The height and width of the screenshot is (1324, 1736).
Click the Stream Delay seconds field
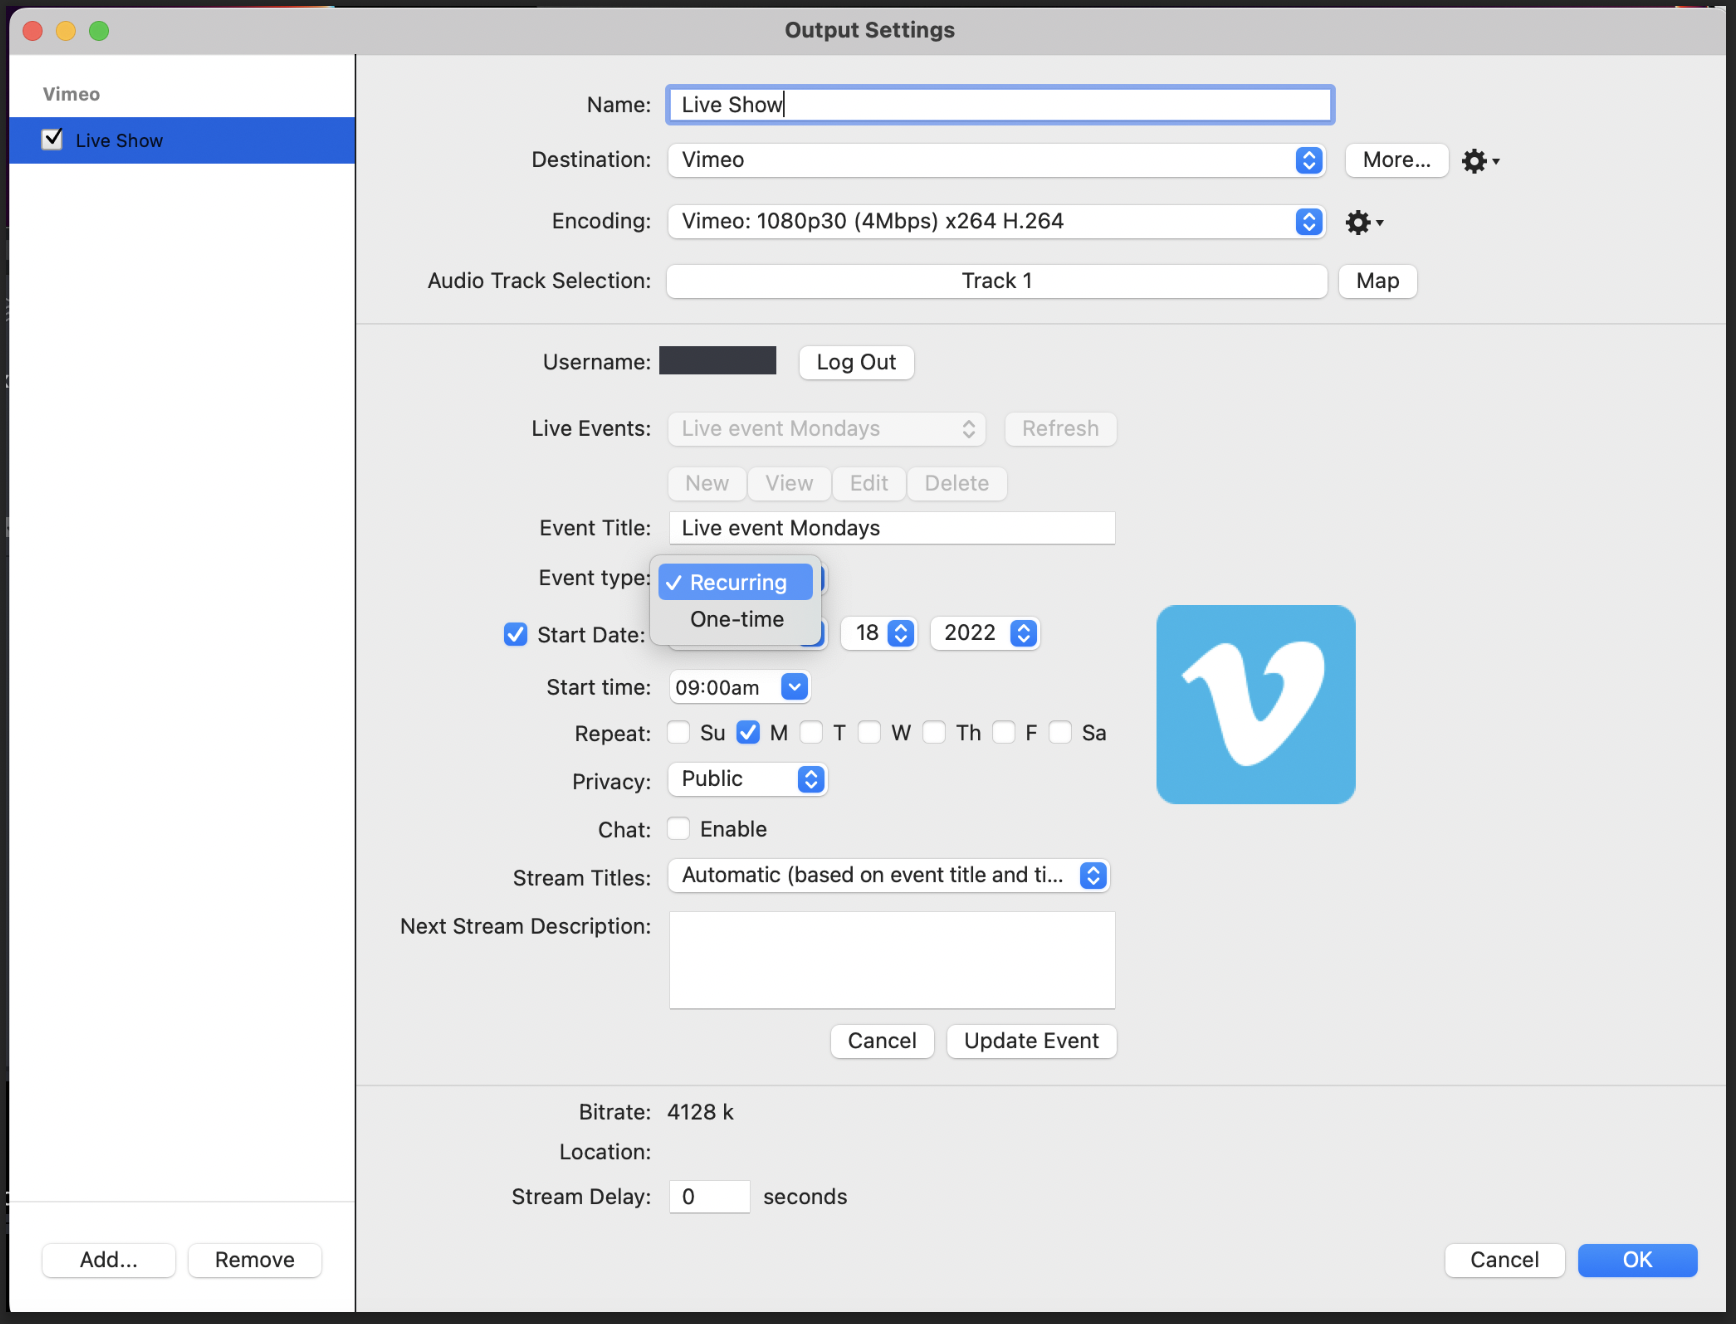(x=709, y=1197)
